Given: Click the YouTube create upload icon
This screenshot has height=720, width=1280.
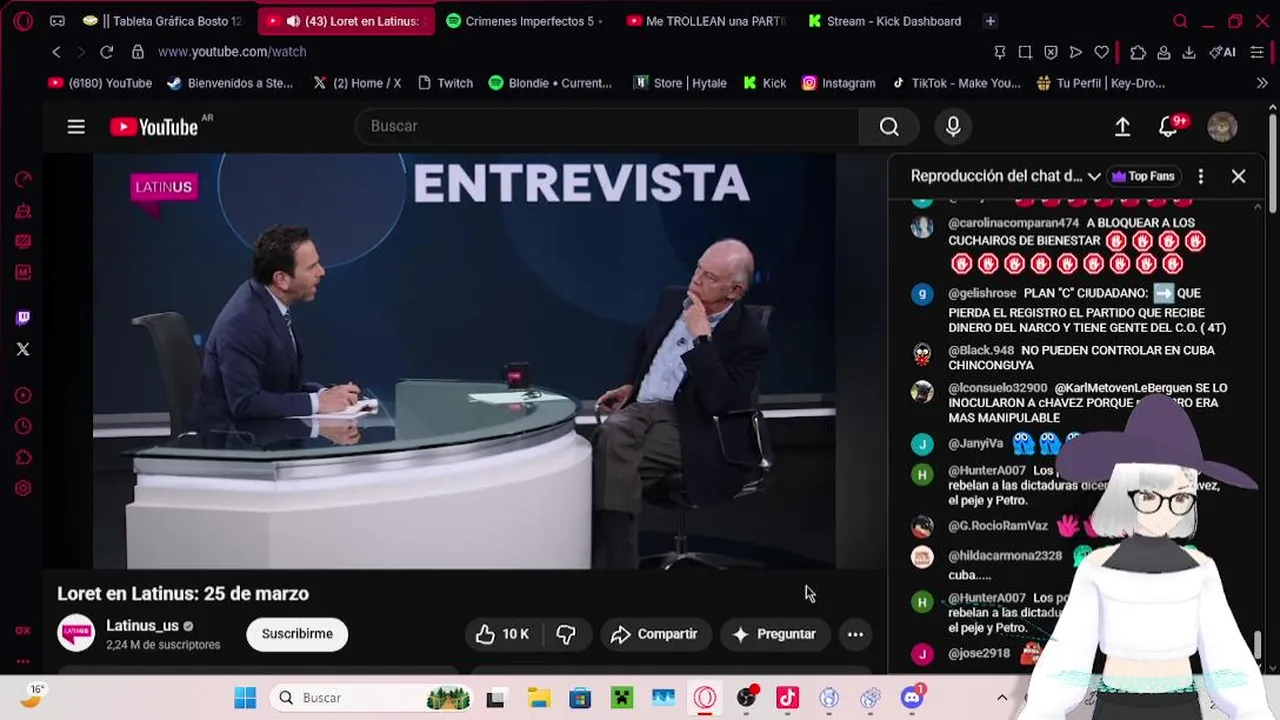Looking at the screenshot, I should (x=1122, y=127).
